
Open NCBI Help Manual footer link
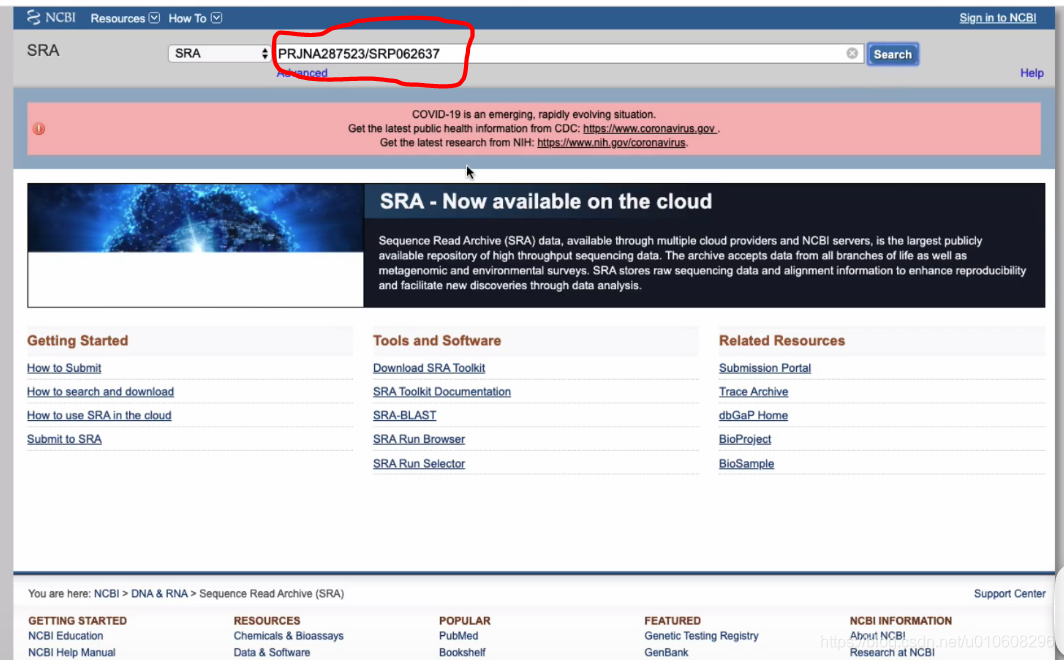point(72,652)
